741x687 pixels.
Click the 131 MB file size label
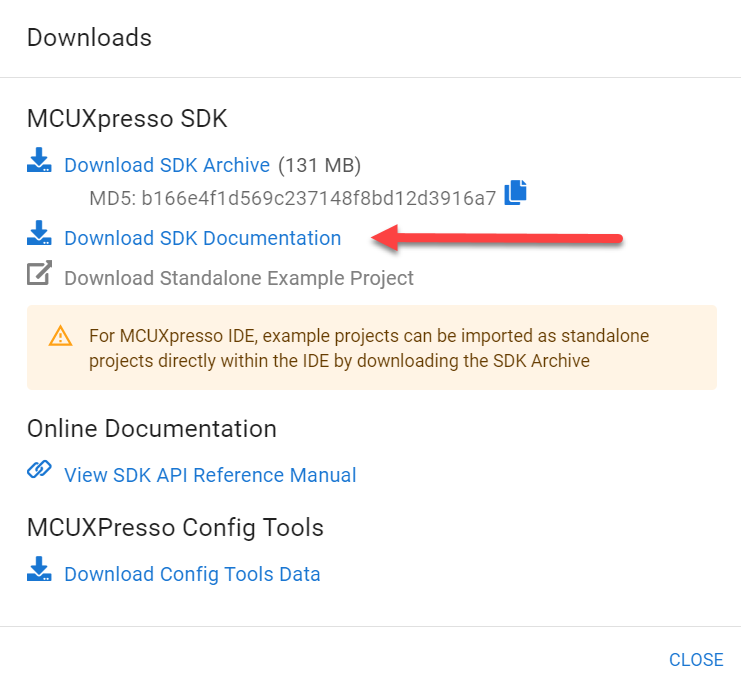point(319,165)
